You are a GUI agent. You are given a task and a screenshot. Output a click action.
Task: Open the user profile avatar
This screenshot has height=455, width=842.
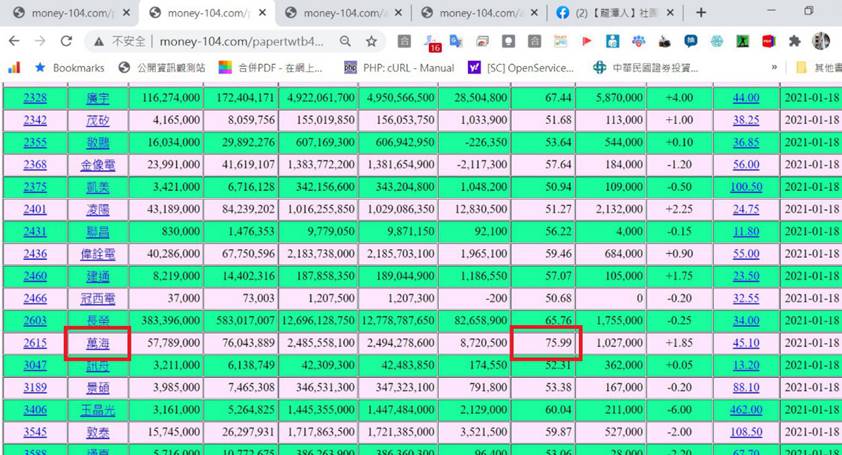coord(821,42)
